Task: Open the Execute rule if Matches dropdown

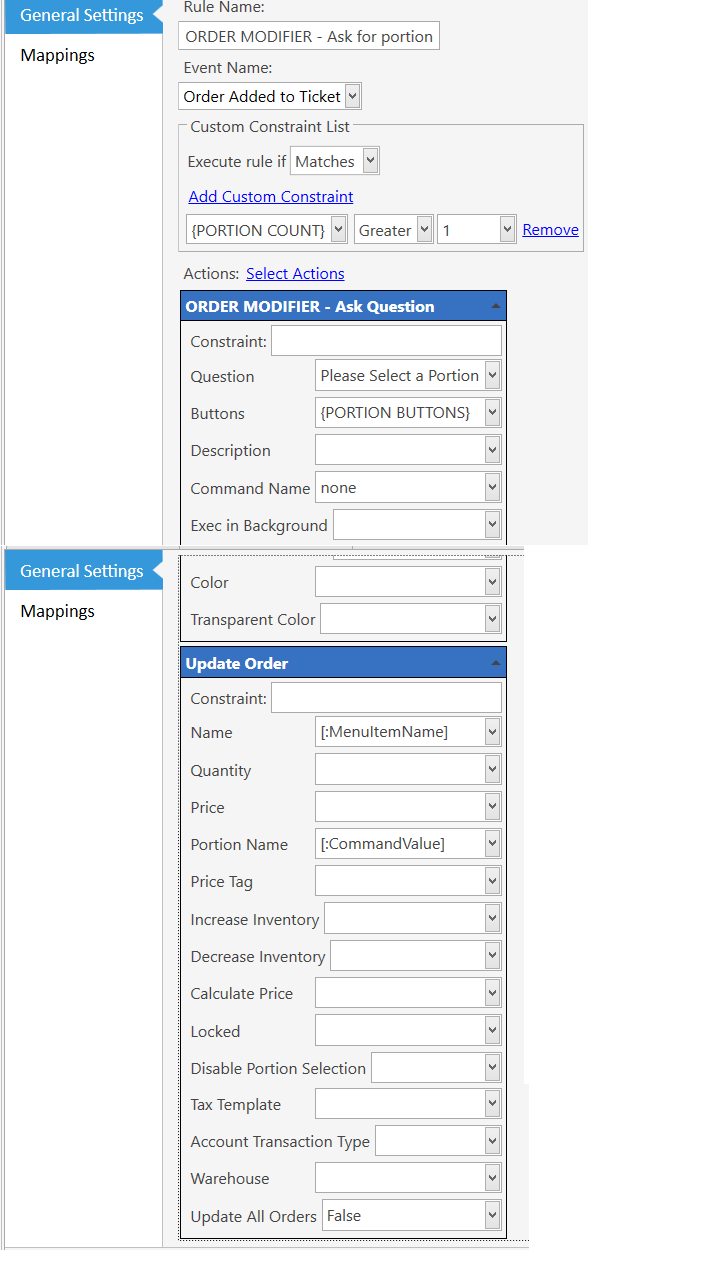Action: pos(368,160)
